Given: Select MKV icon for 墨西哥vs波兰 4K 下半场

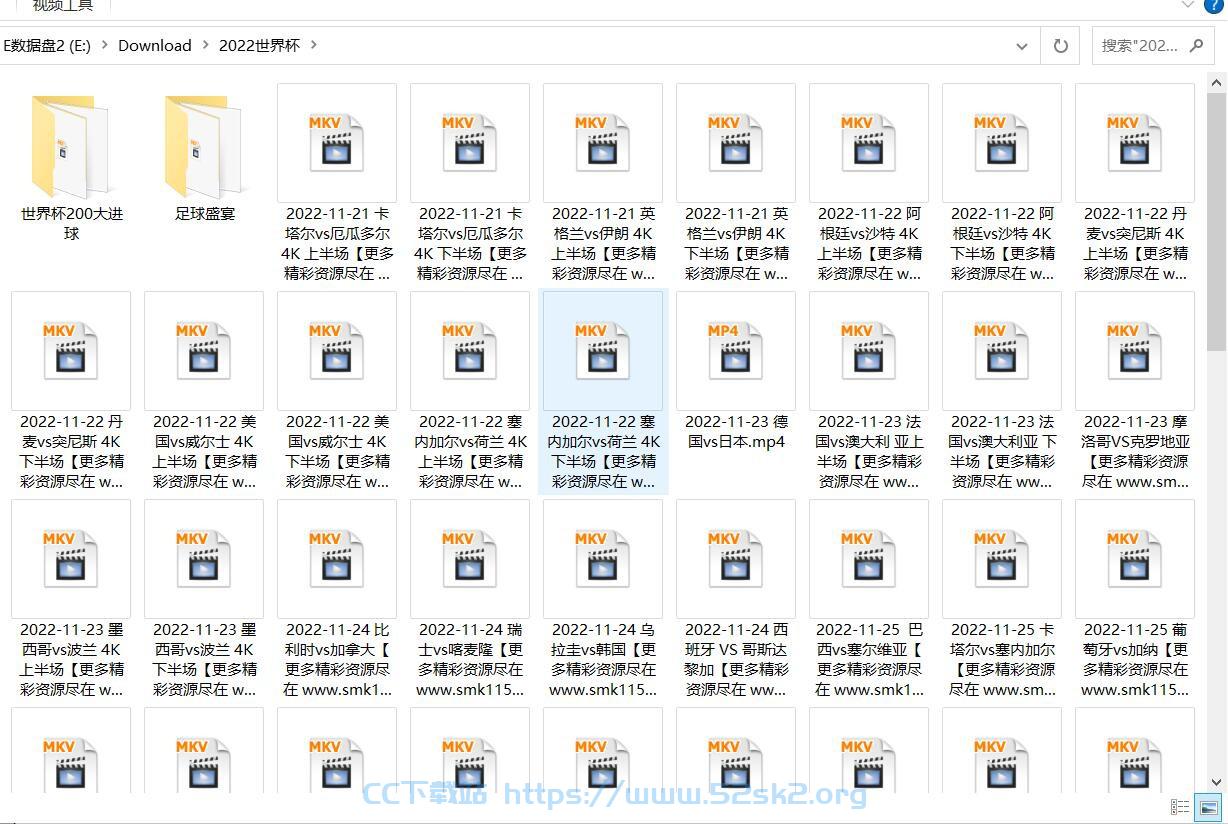Looking at the screenshot, I should pyautogui.click(x=204, y=559).
